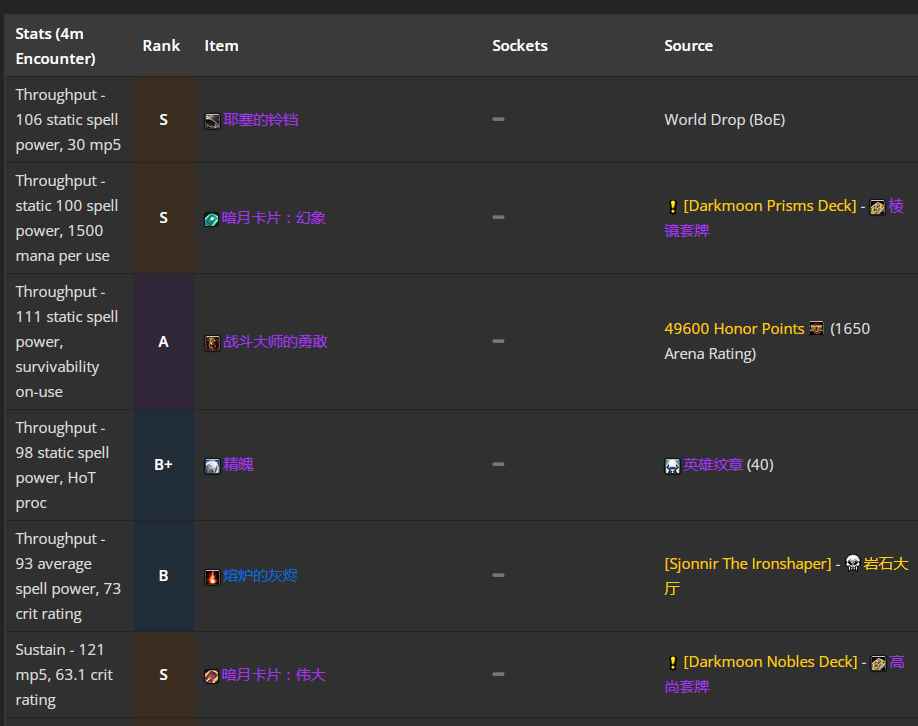Sort by the Source column header

coord(688,46)
